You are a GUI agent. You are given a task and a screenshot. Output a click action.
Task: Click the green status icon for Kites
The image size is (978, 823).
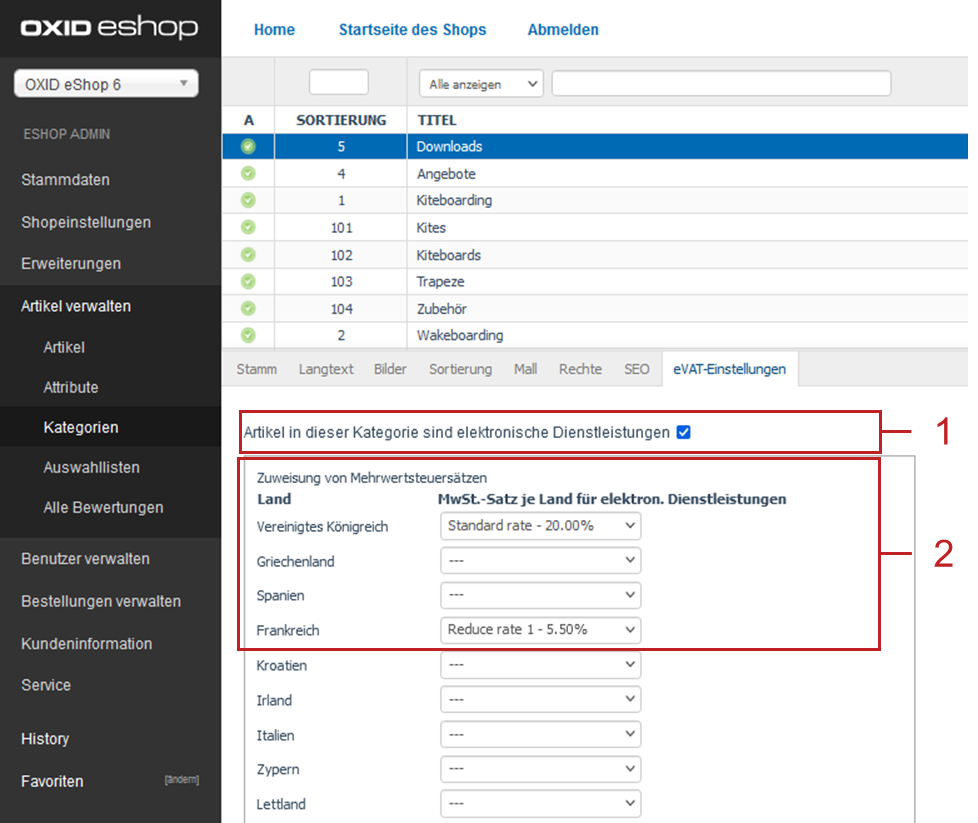click(248, 228)
